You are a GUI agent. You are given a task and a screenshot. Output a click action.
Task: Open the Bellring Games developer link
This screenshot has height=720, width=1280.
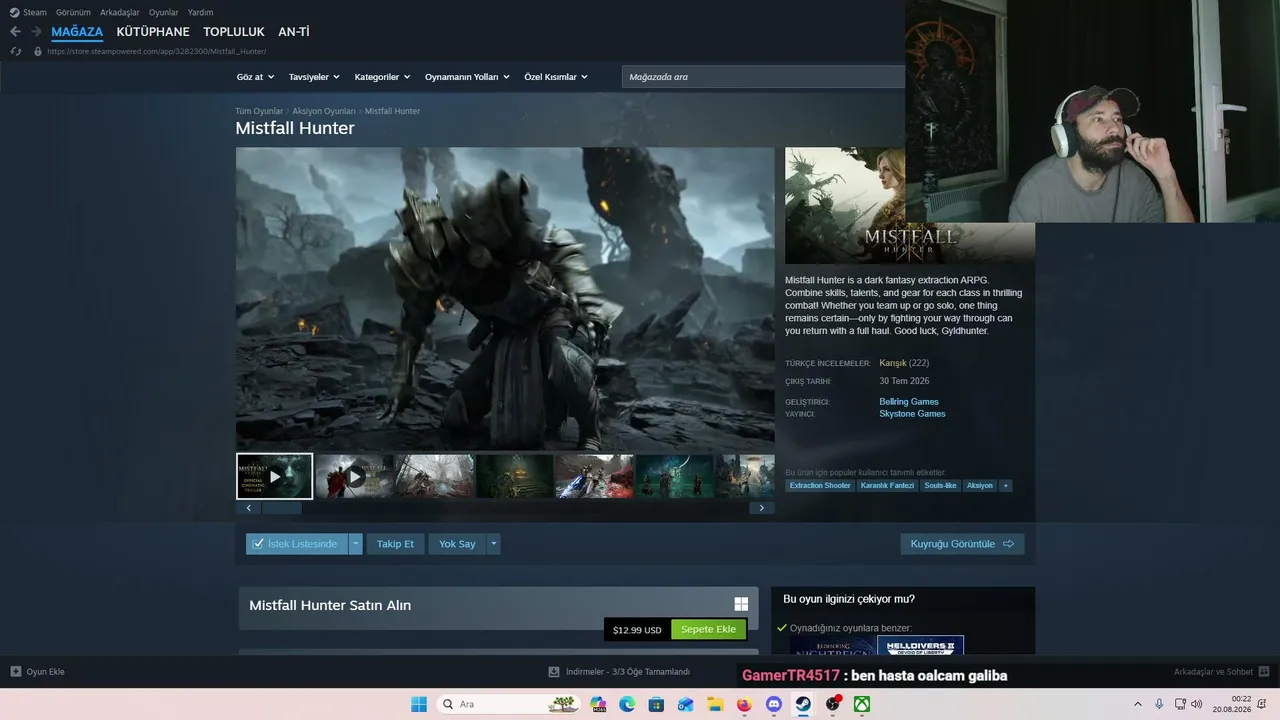(909, 402)
